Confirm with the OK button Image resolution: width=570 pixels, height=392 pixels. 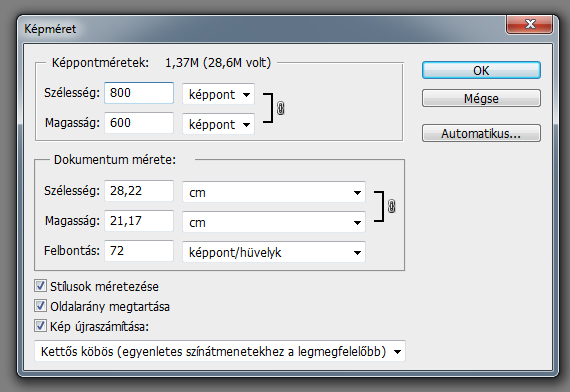481,70
